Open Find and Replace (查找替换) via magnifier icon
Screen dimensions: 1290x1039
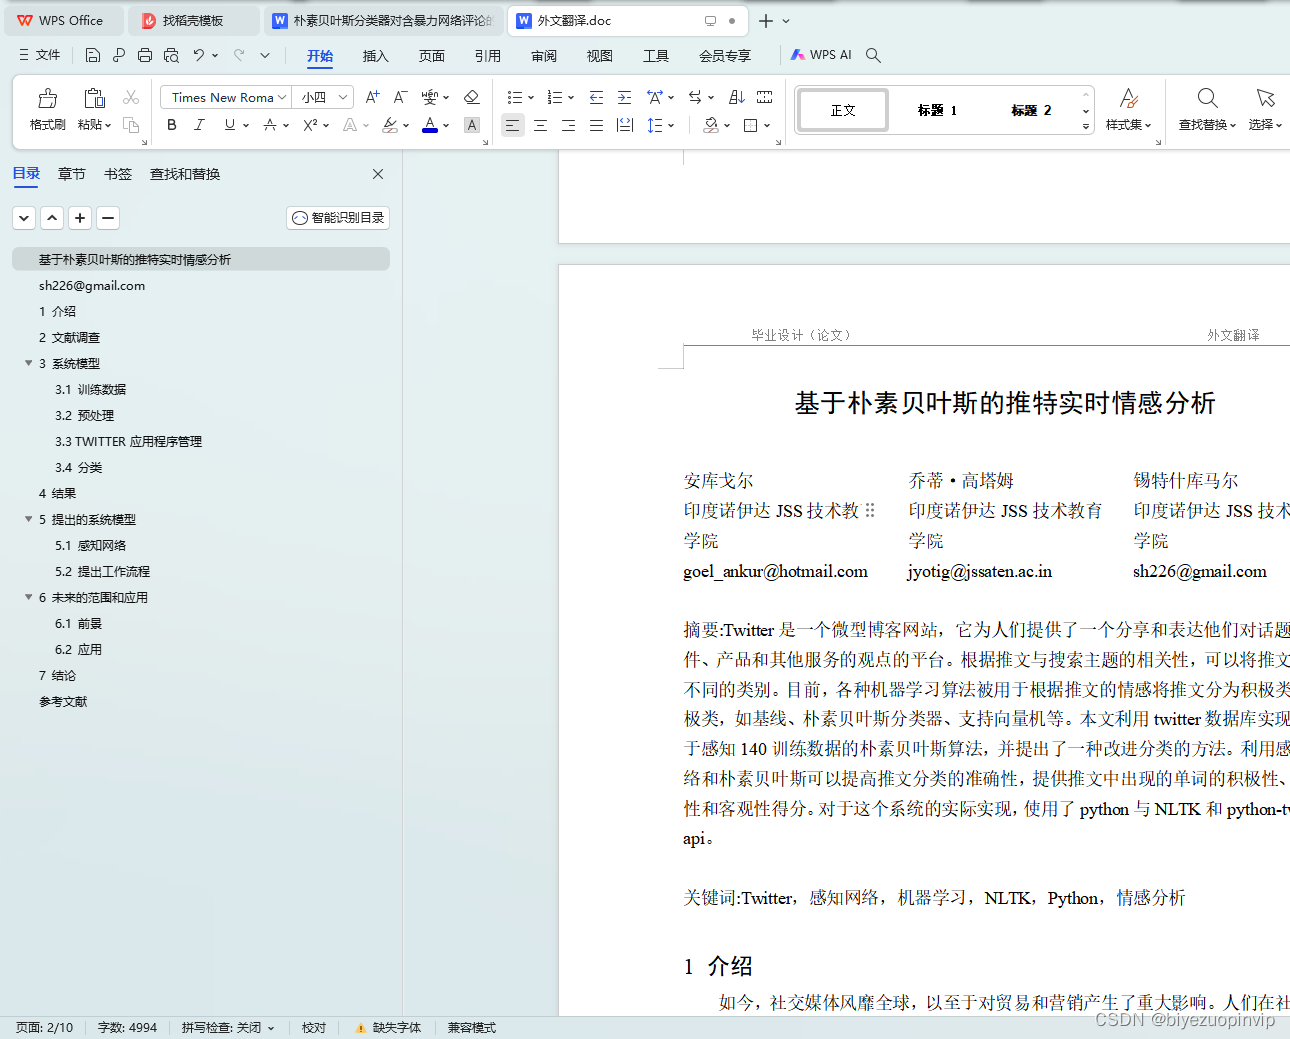(1206, 99)
